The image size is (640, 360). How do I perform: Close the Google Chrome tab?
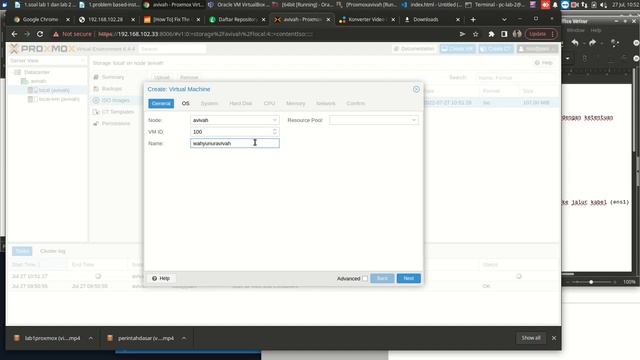tap(68, 20)
